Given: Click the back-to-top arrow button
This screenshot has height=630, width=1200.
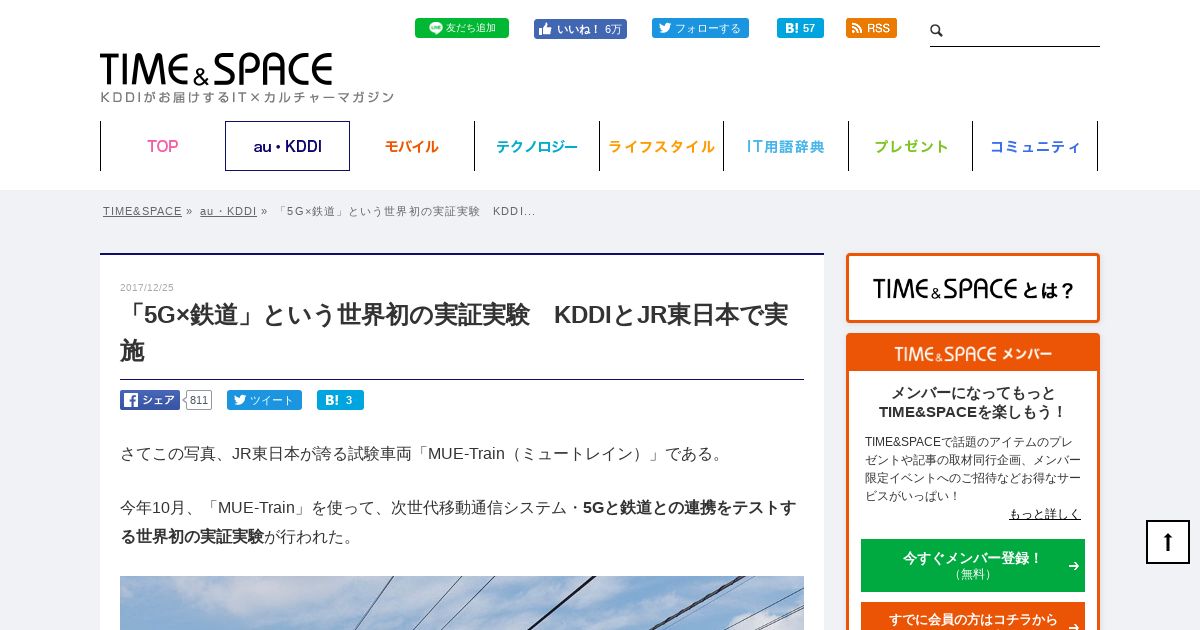Looking at the screenshot, I should click(x=1168, y=542).
